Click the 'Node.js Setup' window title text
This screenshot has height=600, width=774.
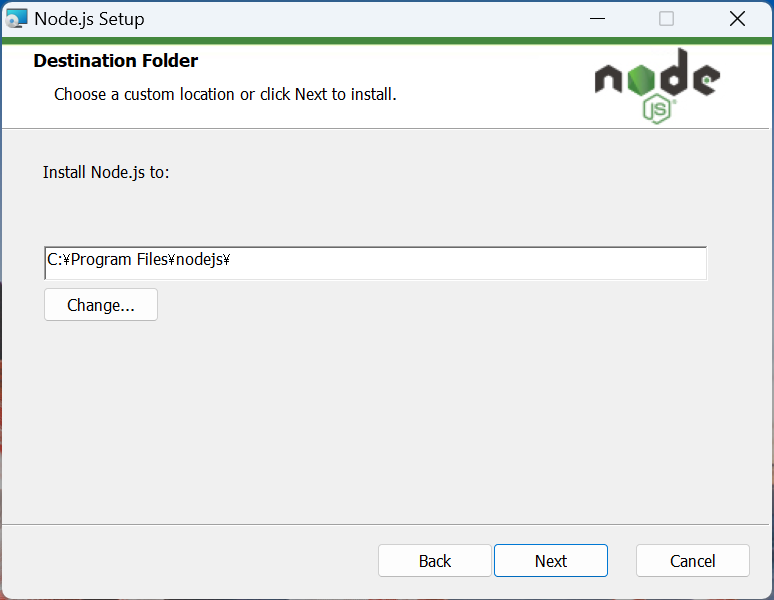tap(89, 19)
